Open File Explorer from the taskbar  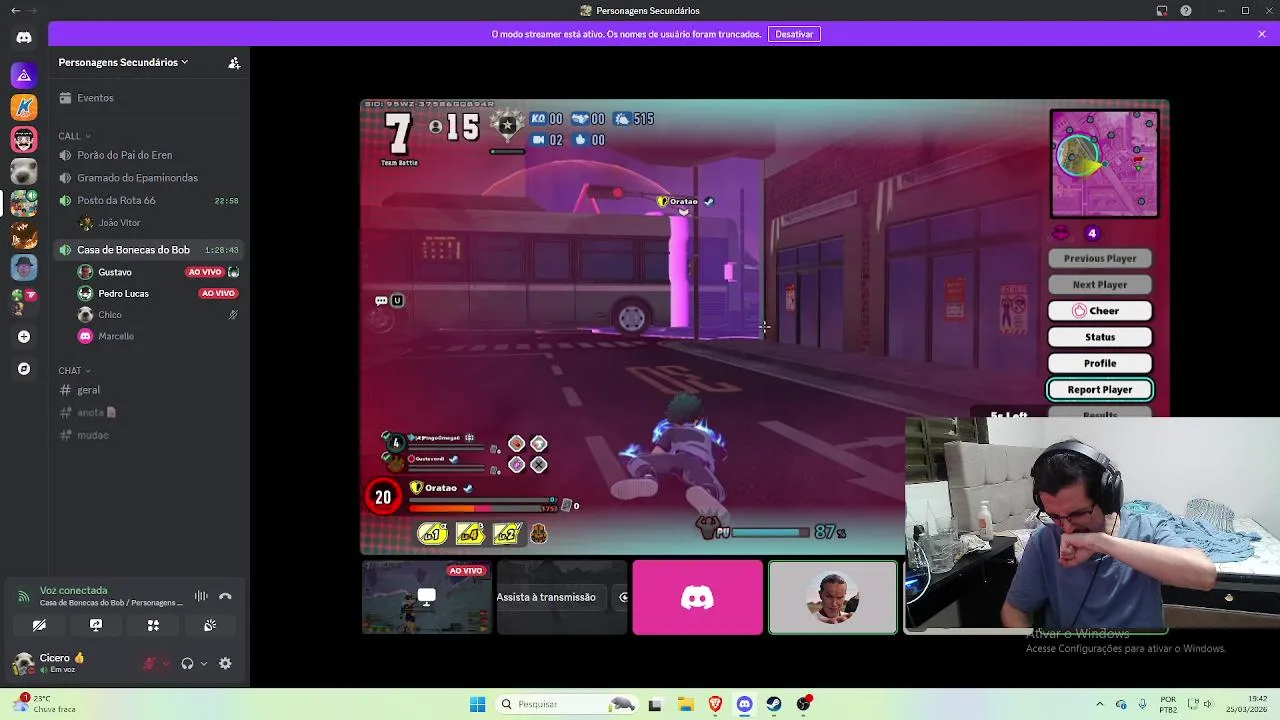pyautogui.click(x=686, y=704)
